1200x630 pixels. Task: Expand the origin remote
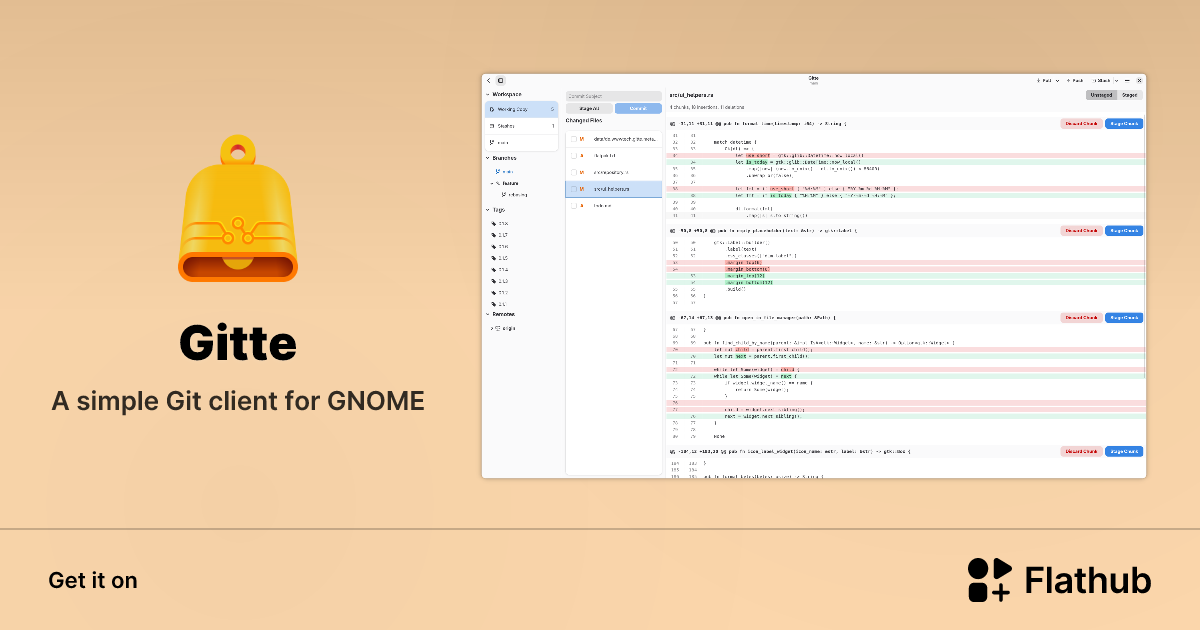tap(492, 328)
